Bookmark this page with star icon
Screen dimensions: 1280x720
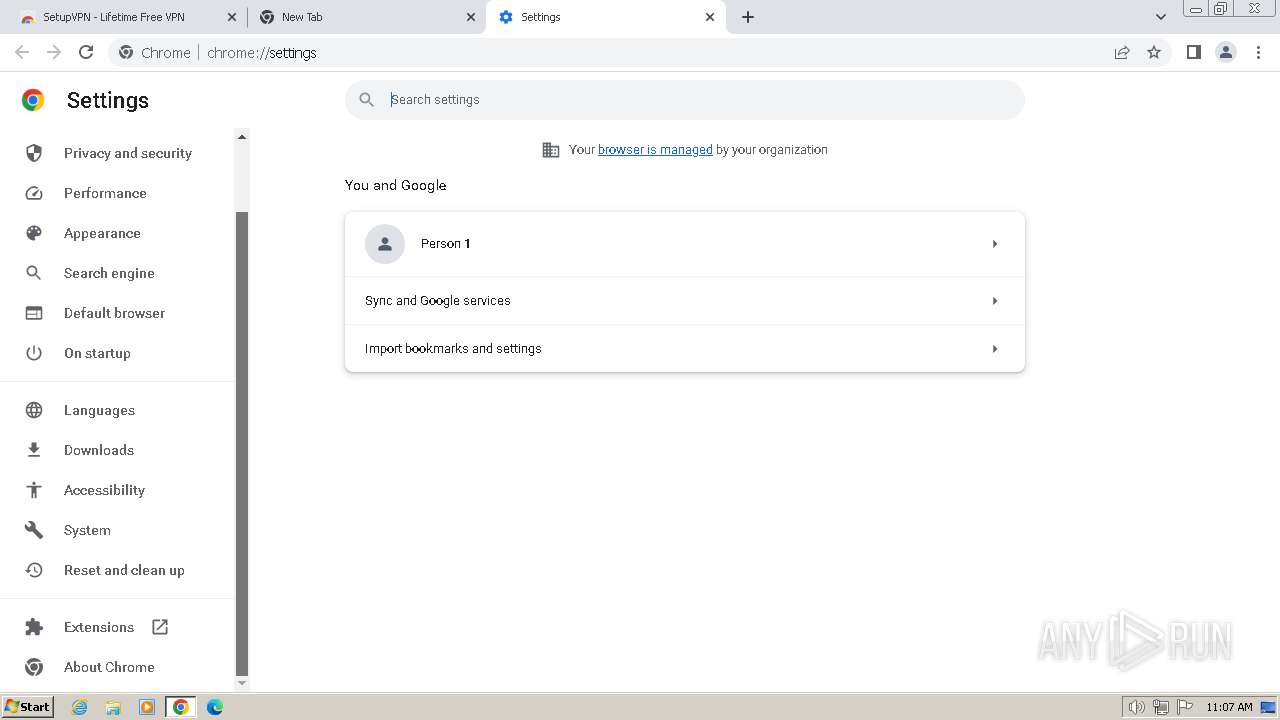[1154, 52]
